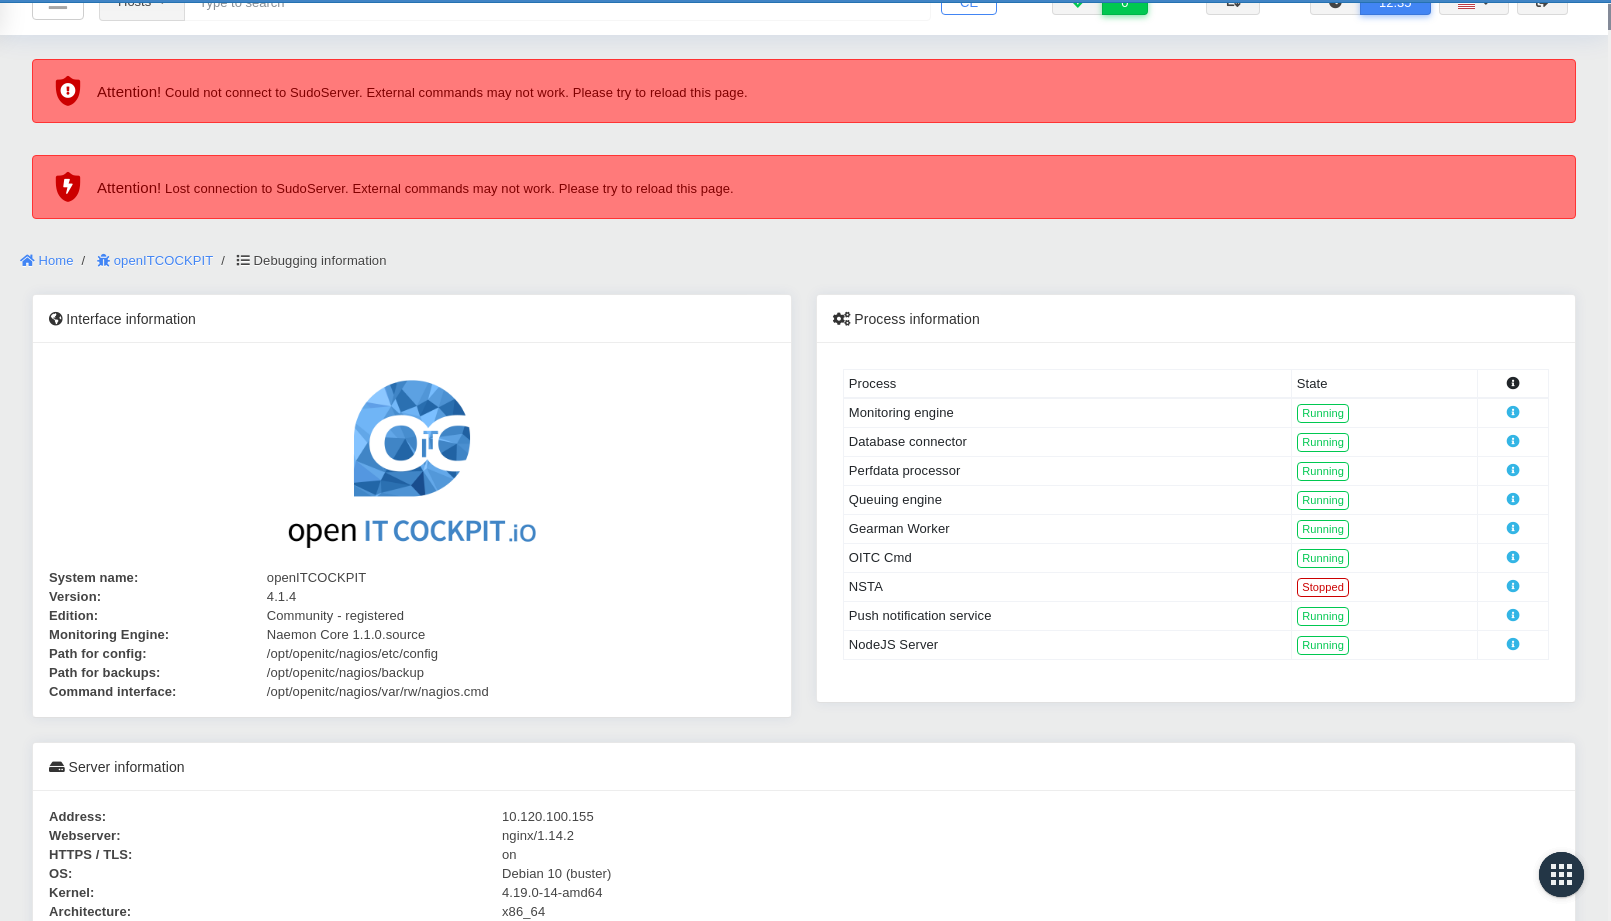Click lightning shield icon in 'Lost connection' alert

point(67,187)
